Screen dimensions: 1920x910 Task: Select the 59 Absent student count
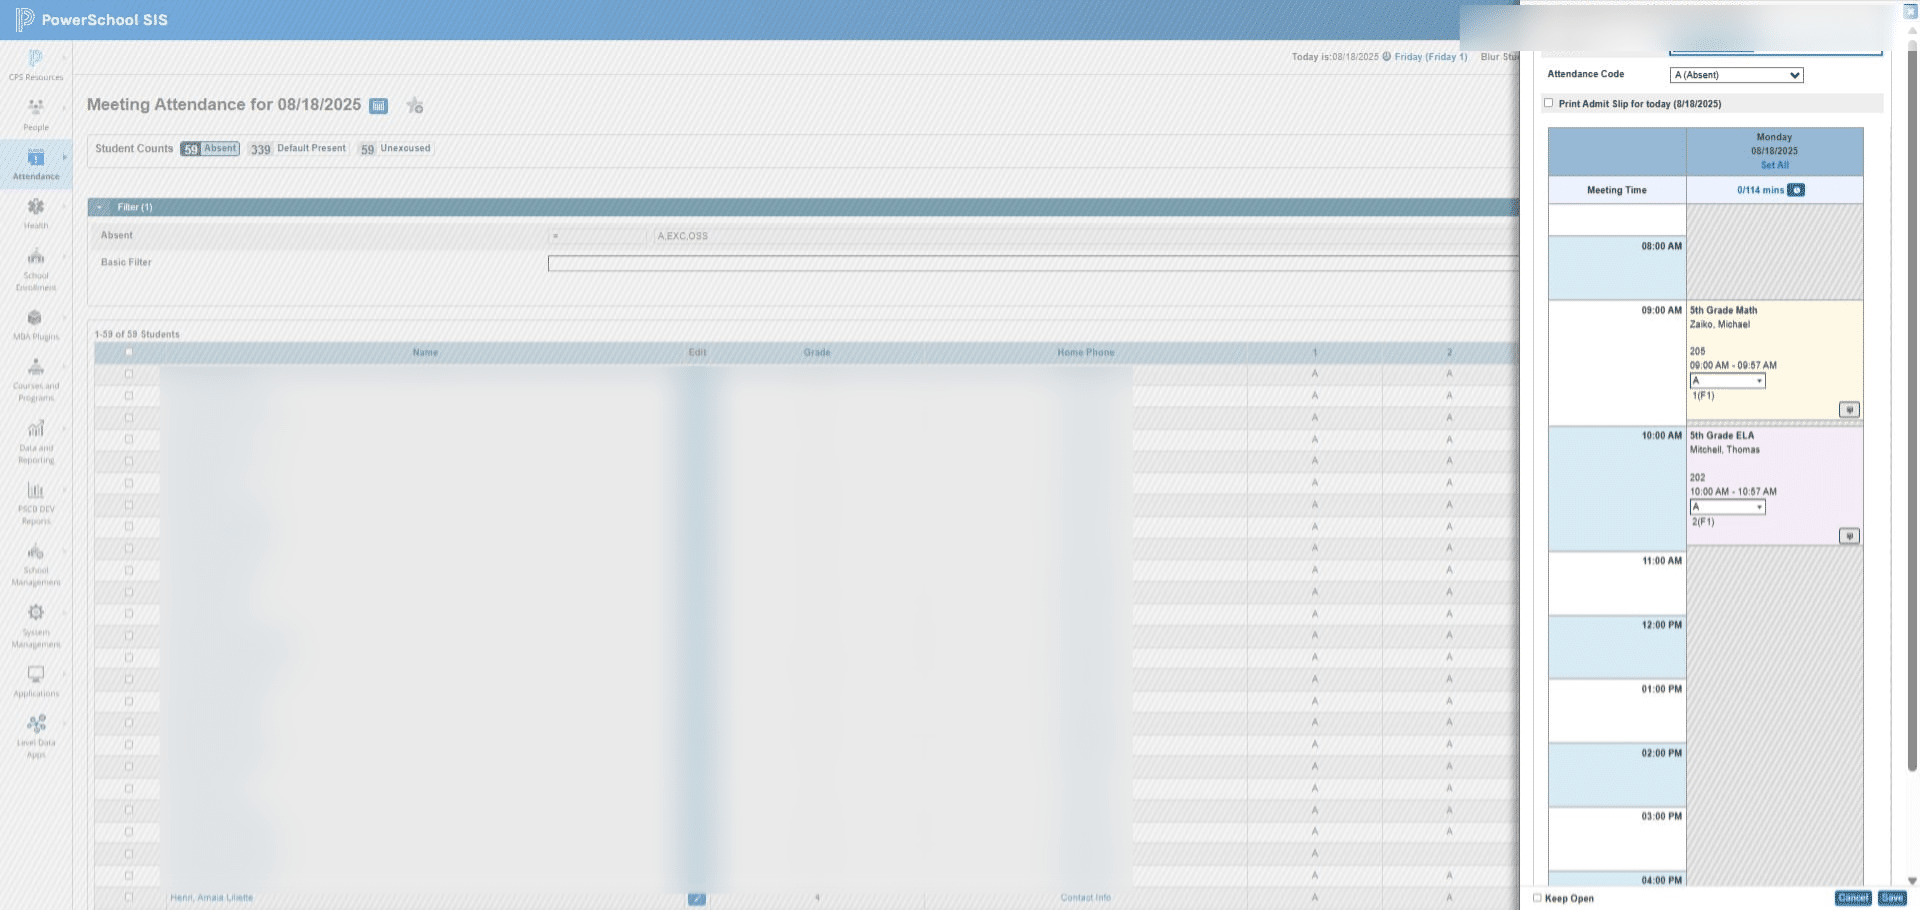pos(210,149)
